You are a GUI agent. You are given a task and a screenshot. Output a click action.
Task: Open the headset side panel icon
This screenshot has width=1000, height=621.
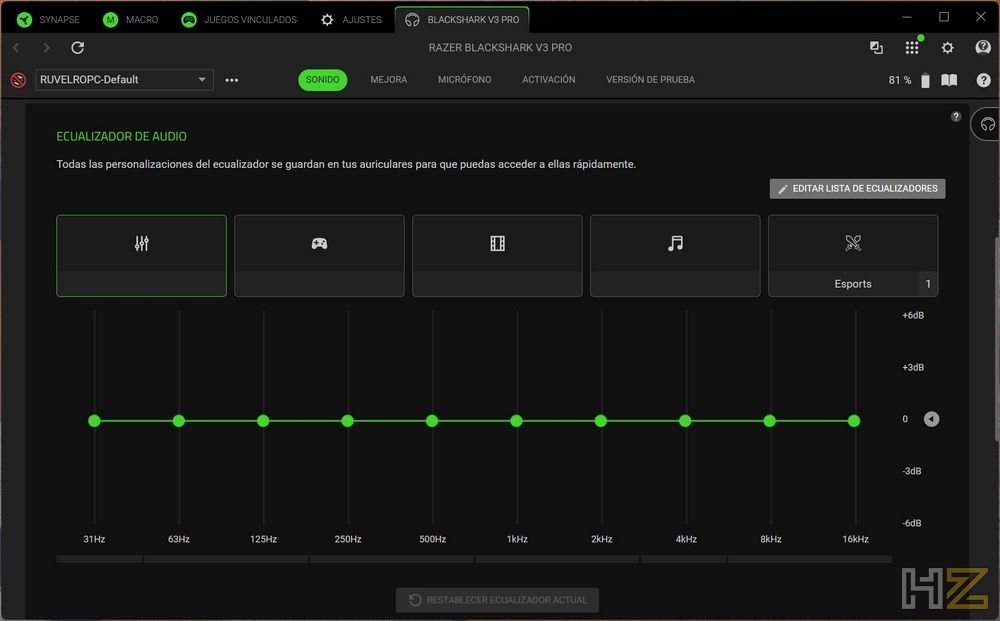(987, 124)
